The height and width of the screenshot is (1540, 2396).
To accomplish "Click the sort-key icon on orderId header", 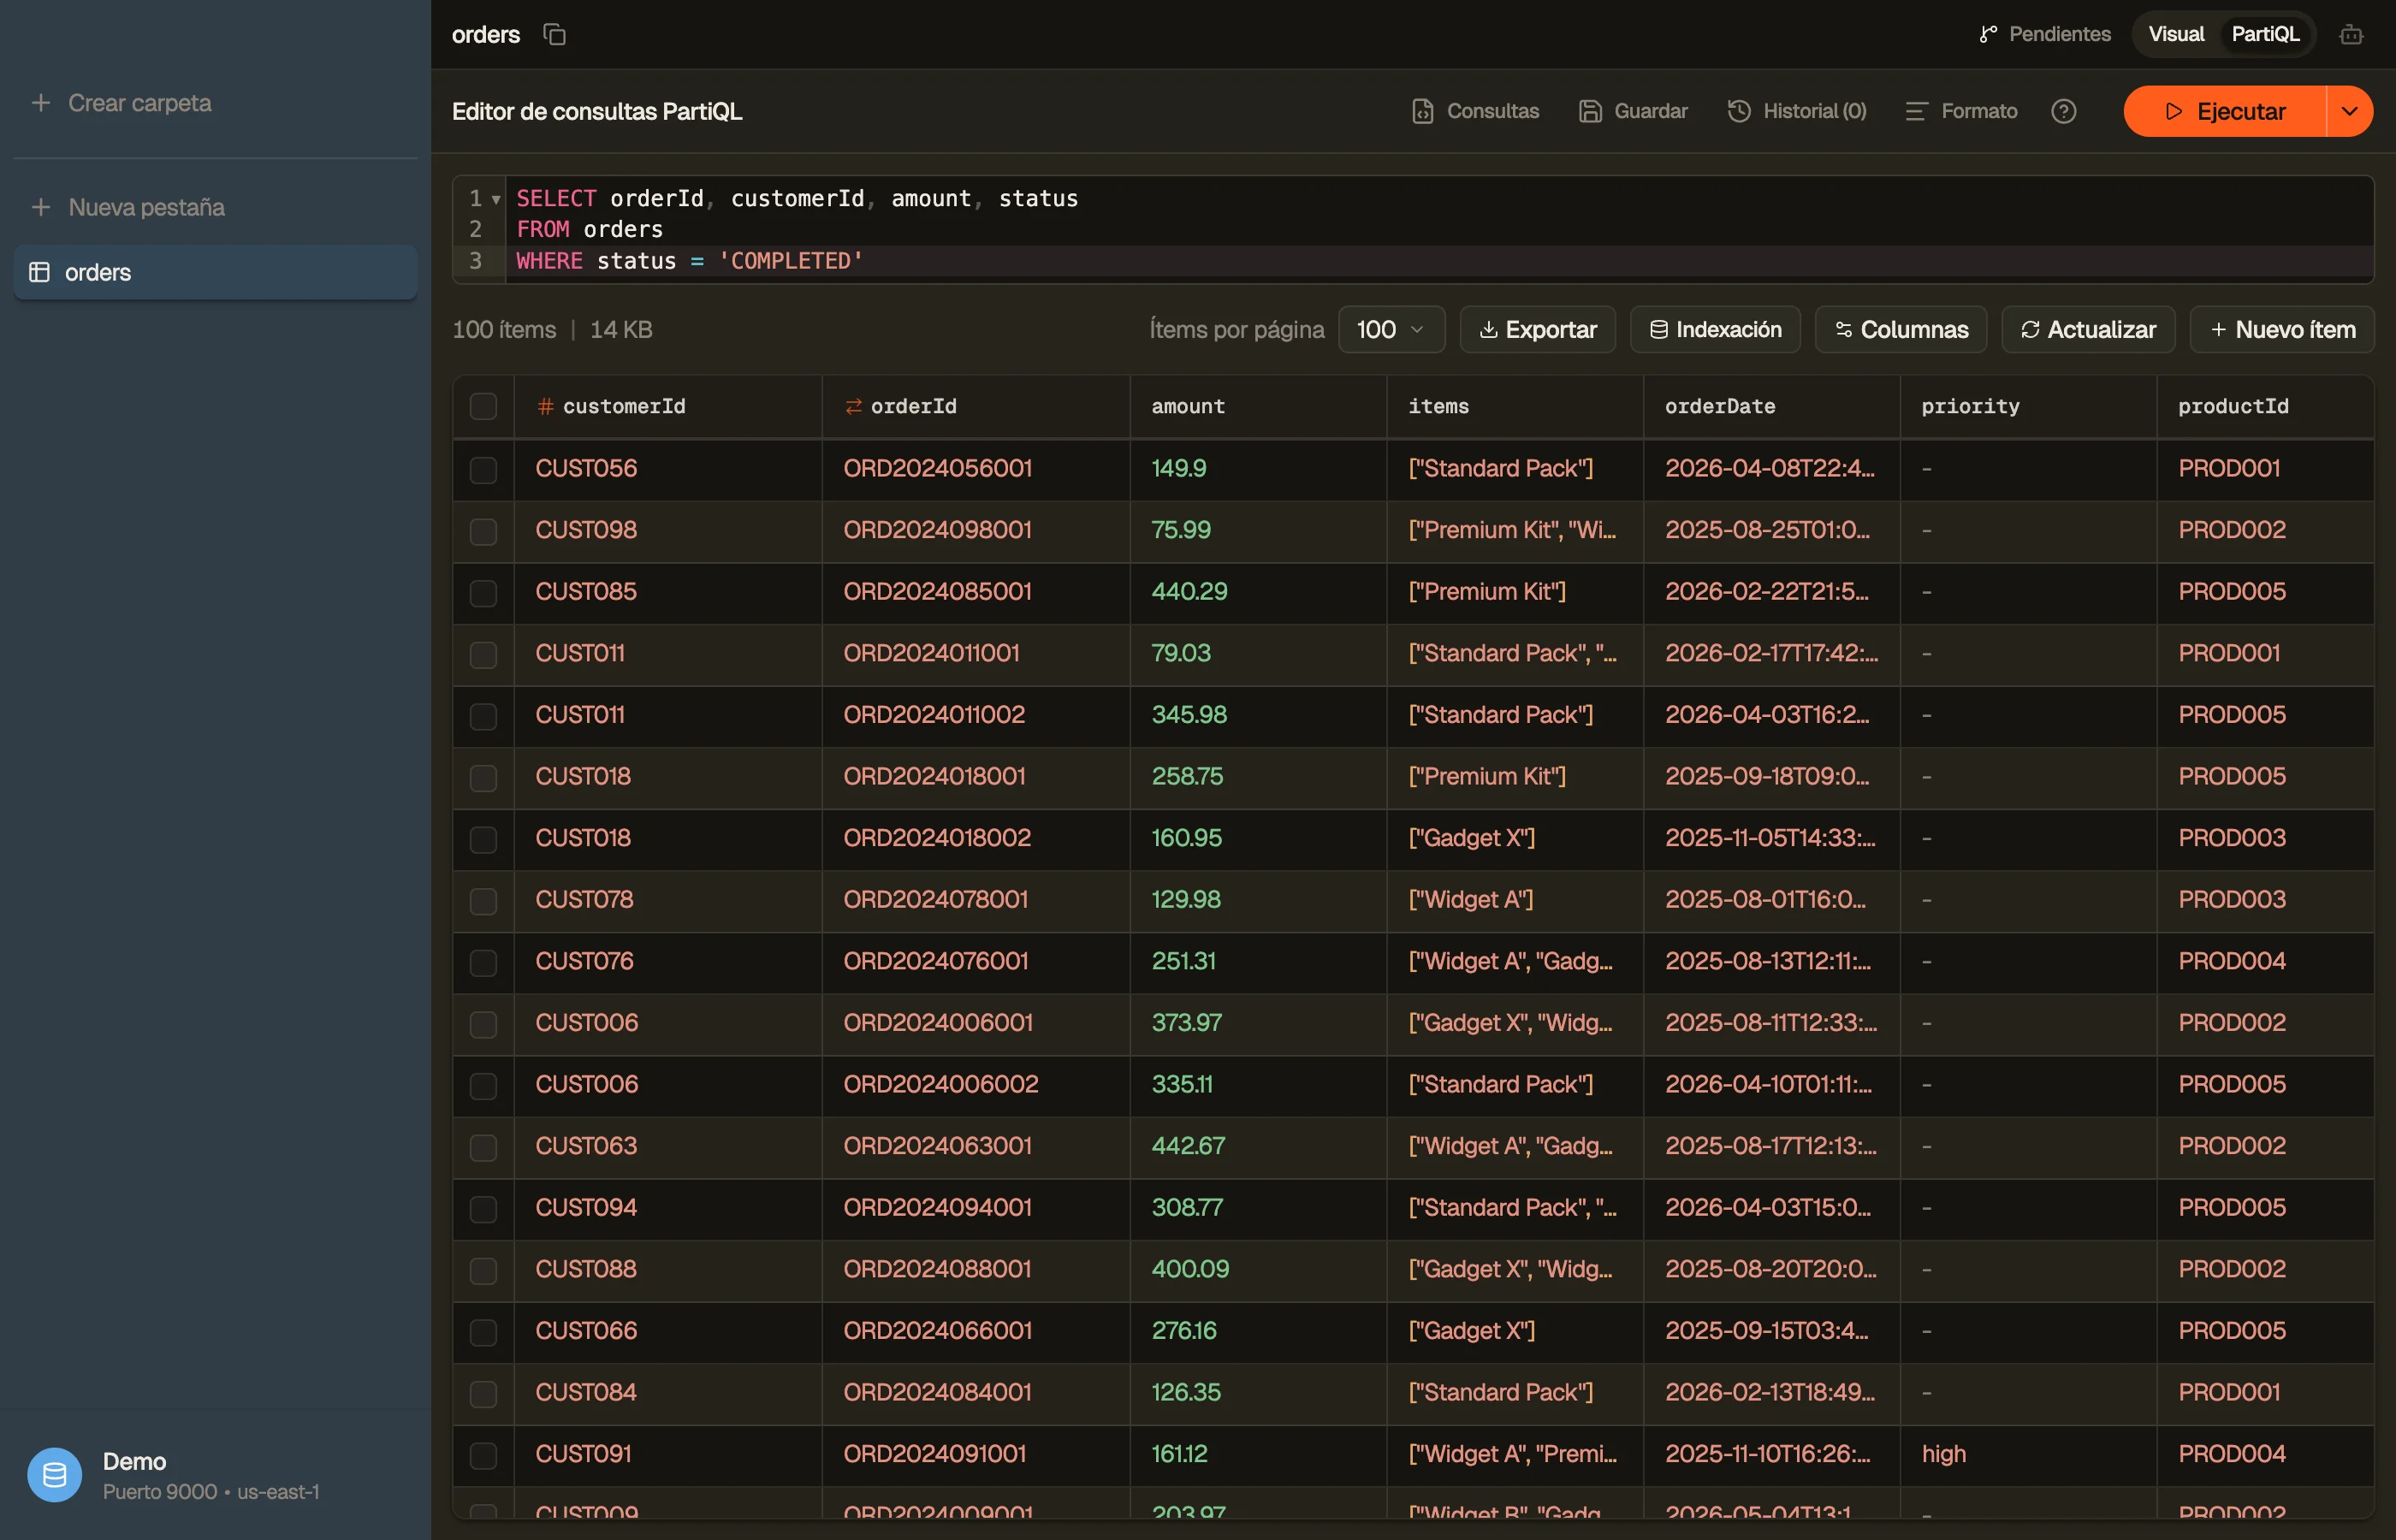I will (x=853, y=406).
